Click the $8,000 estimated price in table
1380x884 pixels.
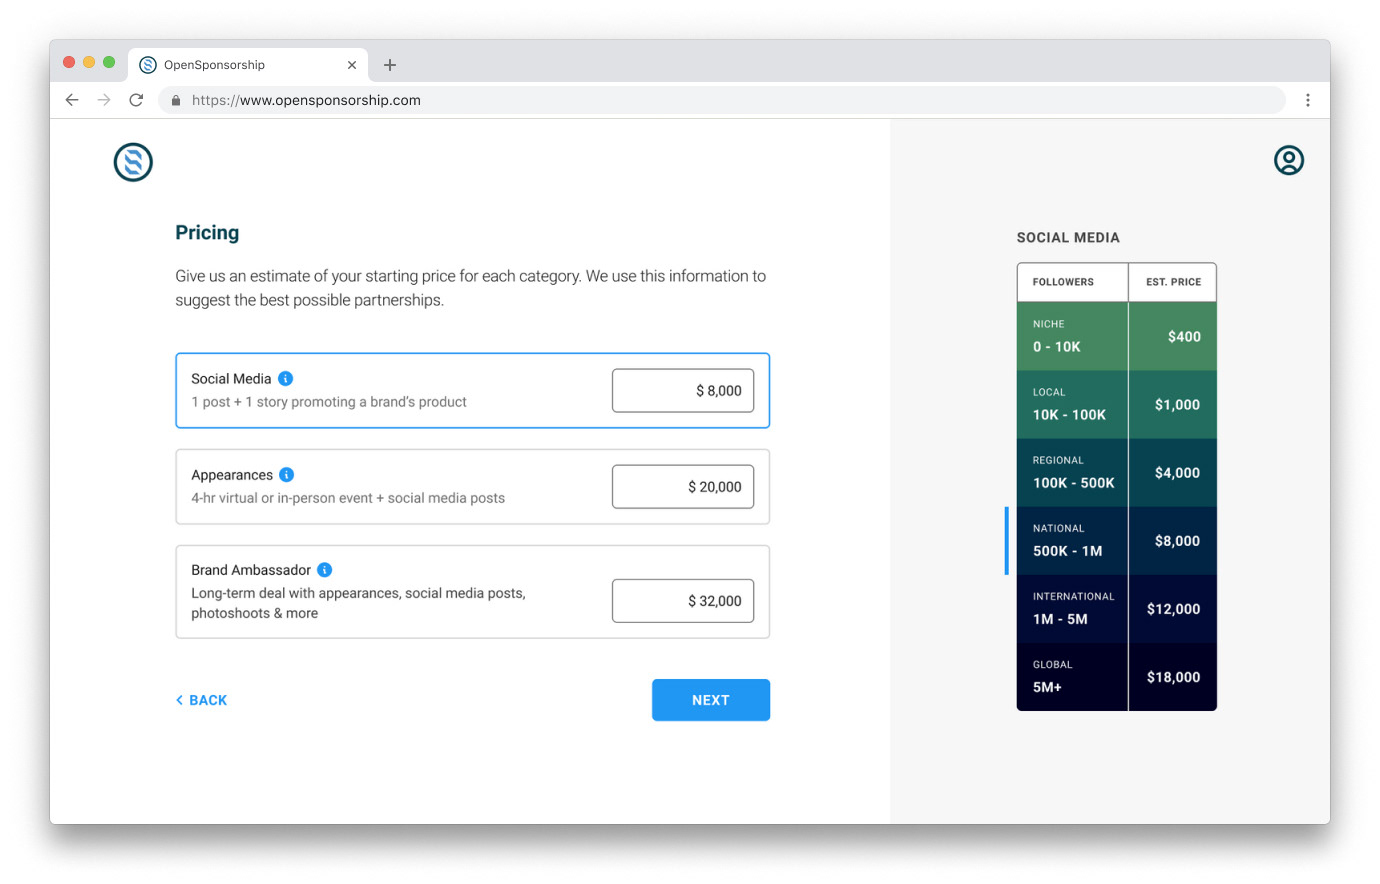1177,541
